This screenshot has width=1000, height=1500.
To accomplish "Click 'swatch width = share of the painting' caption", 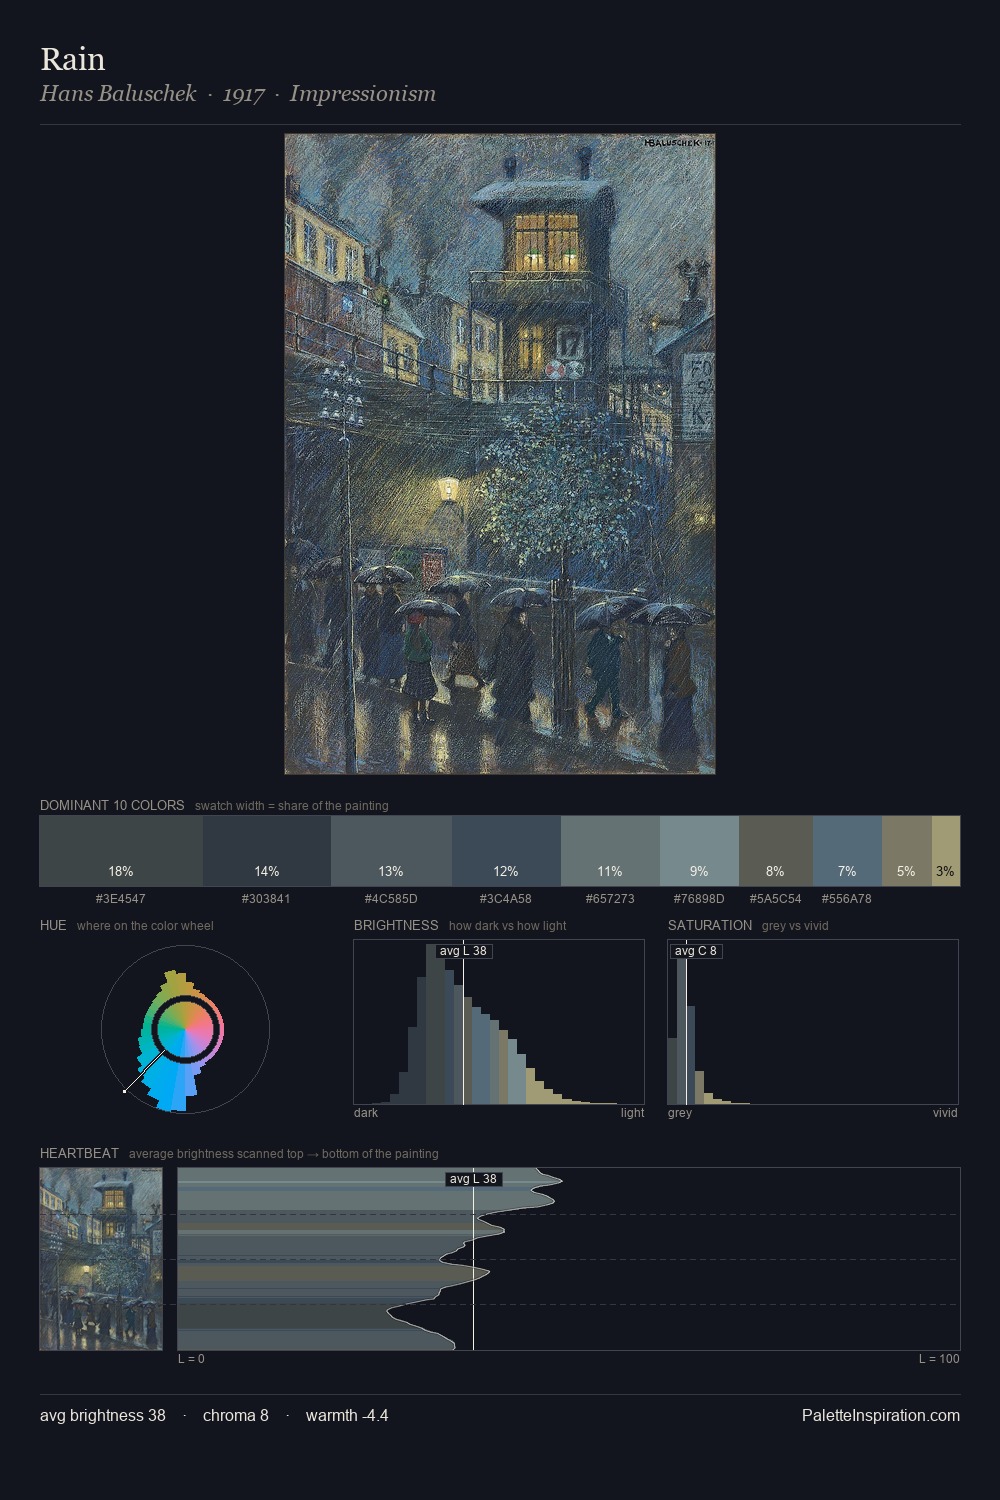I will point(292,806).
